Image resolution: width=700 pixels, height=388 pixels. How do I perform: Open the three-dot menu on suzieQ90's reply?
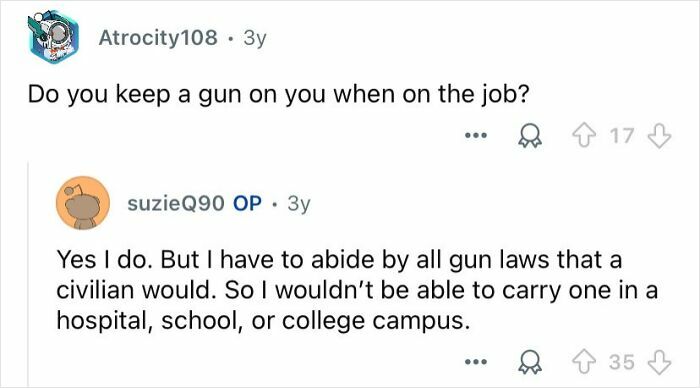475,361
